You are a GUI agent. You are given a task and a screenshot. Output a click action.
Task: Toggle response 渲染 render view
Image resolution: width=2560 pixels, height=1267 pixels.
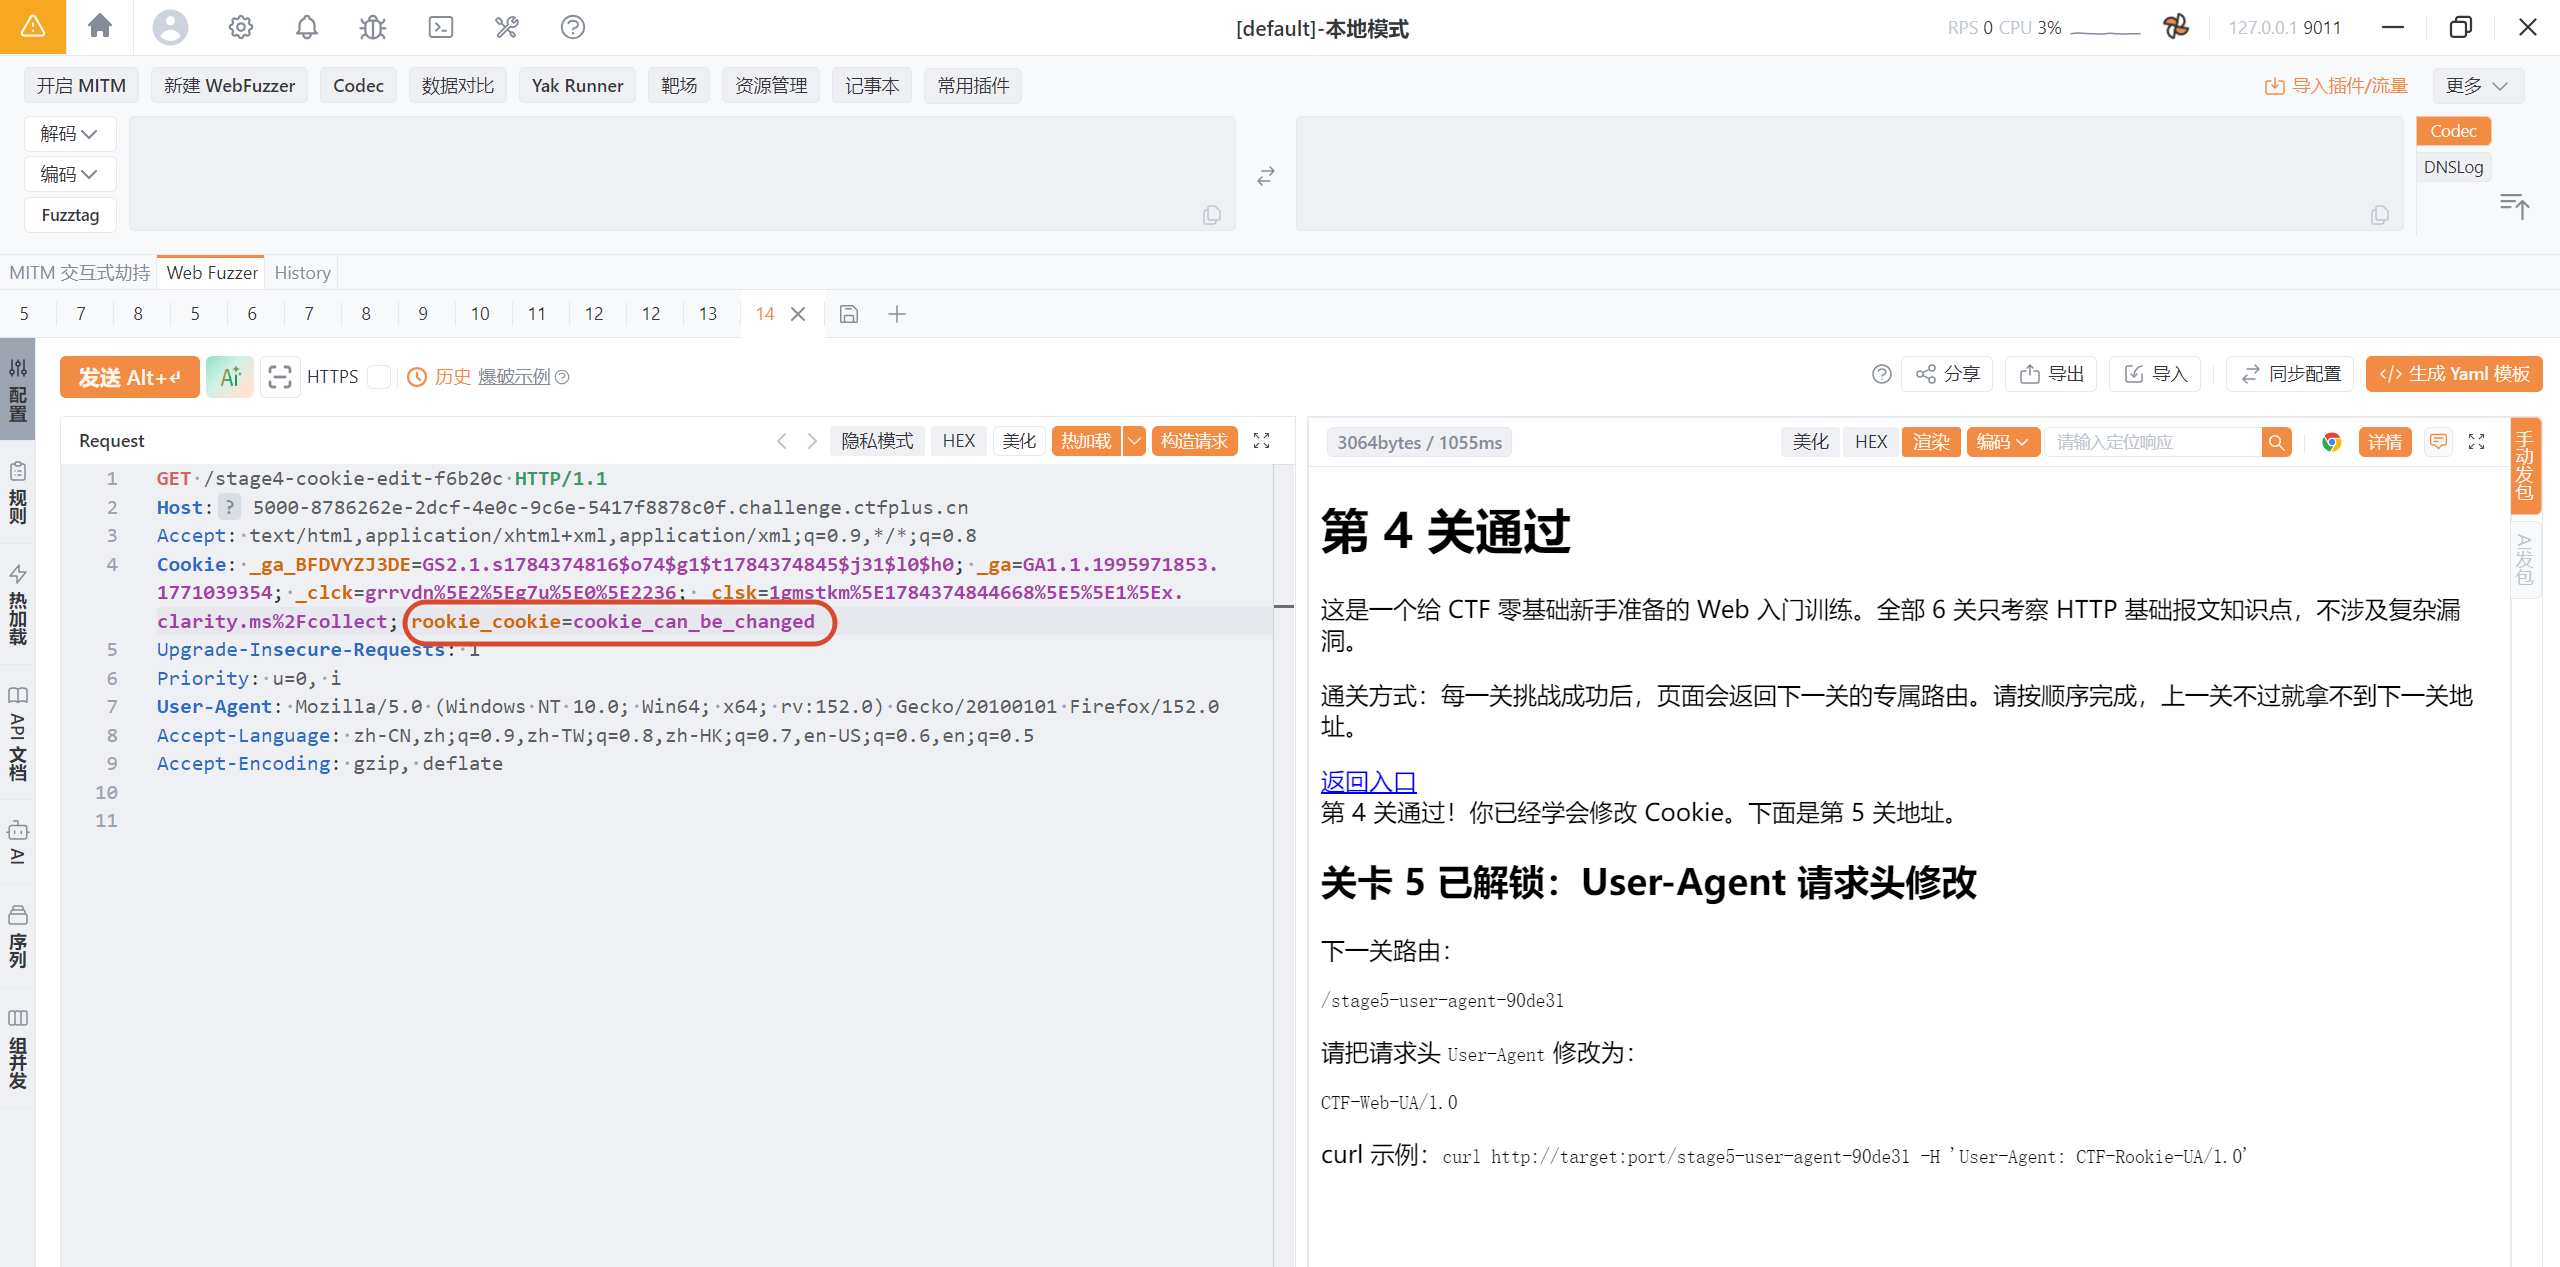(x=1931, y=442)
